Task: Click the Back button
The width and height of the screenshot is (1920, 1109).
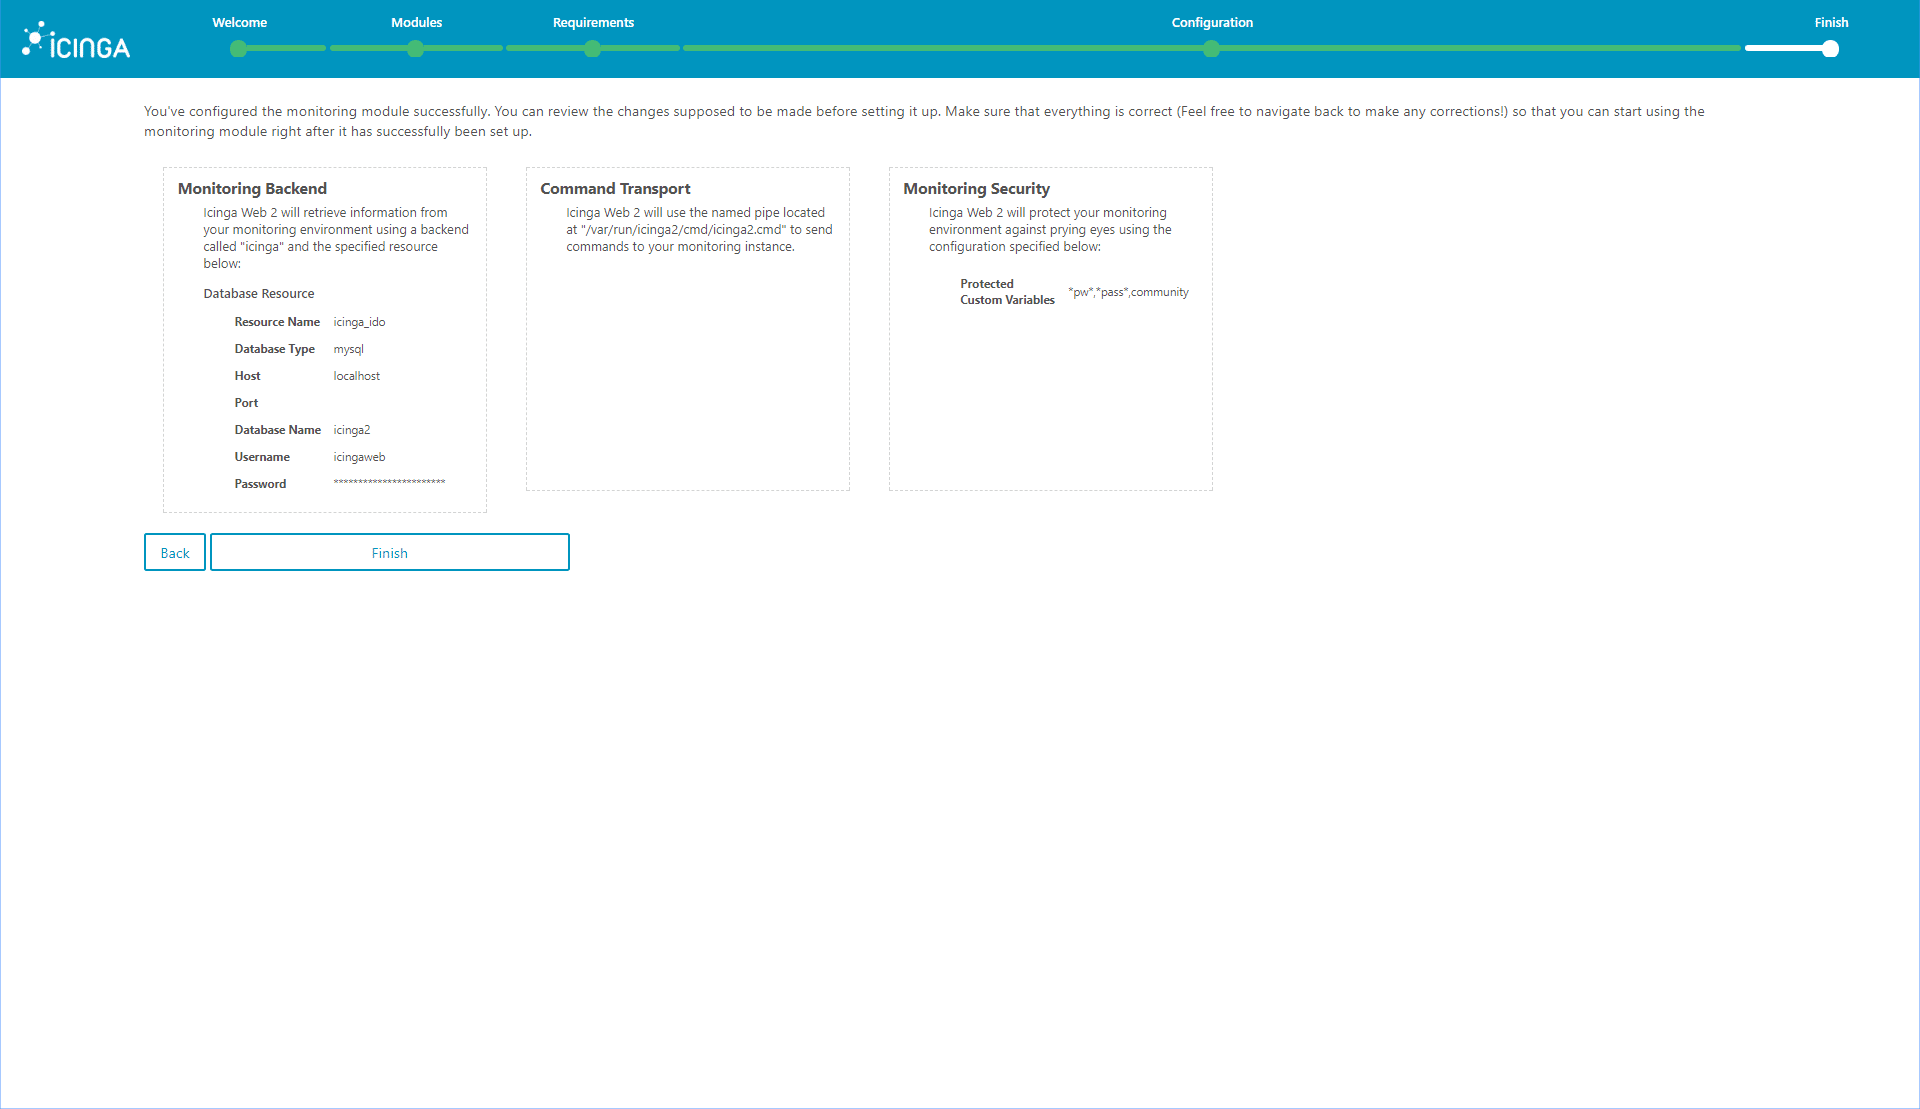Action: pyautogui.click(x=175, y=552)
